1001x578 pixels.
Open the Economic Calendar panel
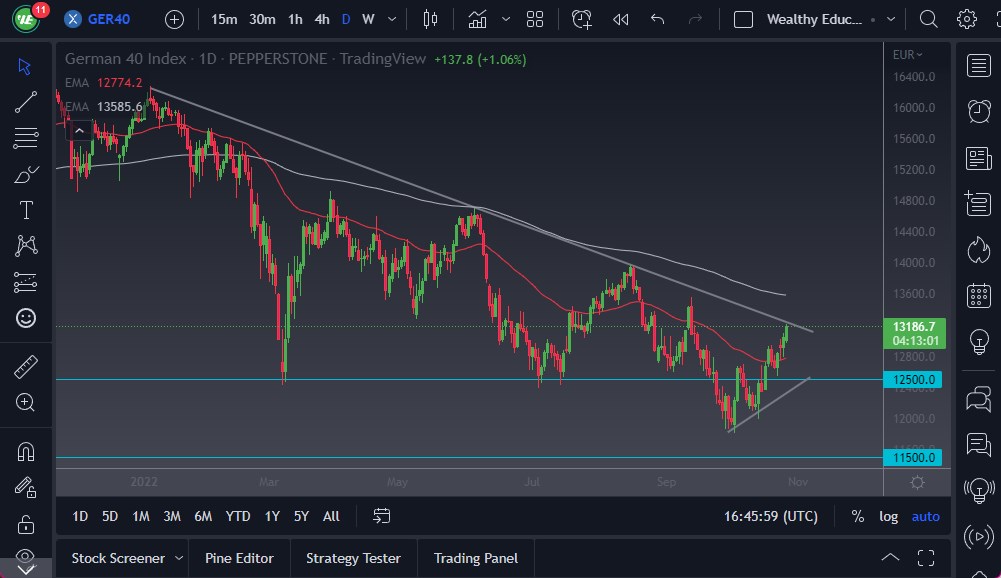point(977,296)
